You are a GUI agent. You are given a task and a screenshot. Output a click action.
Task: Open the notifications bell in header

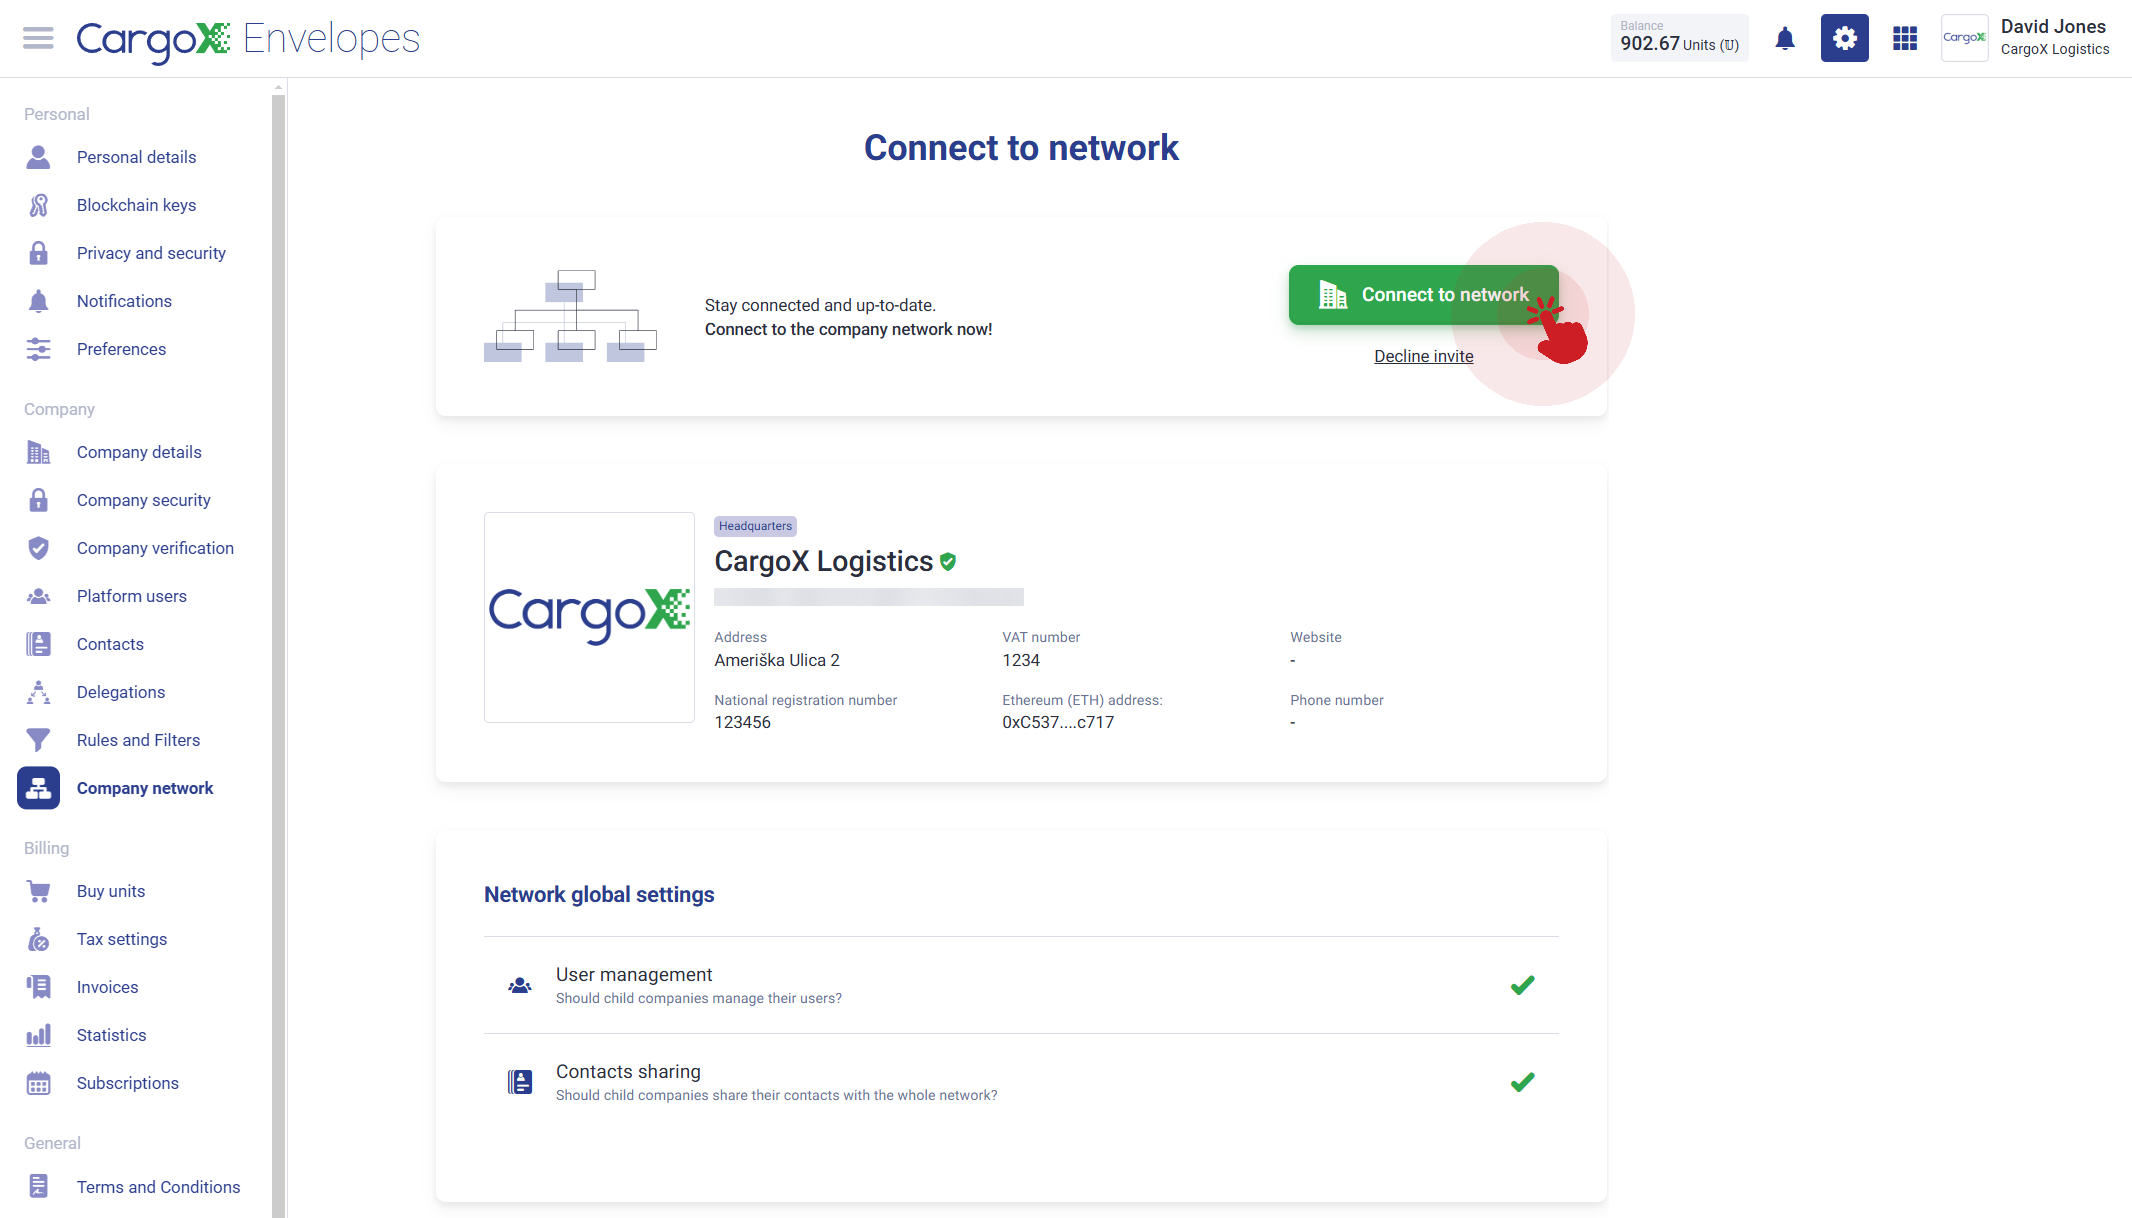pyautogui.click(x=1785, y=39)
